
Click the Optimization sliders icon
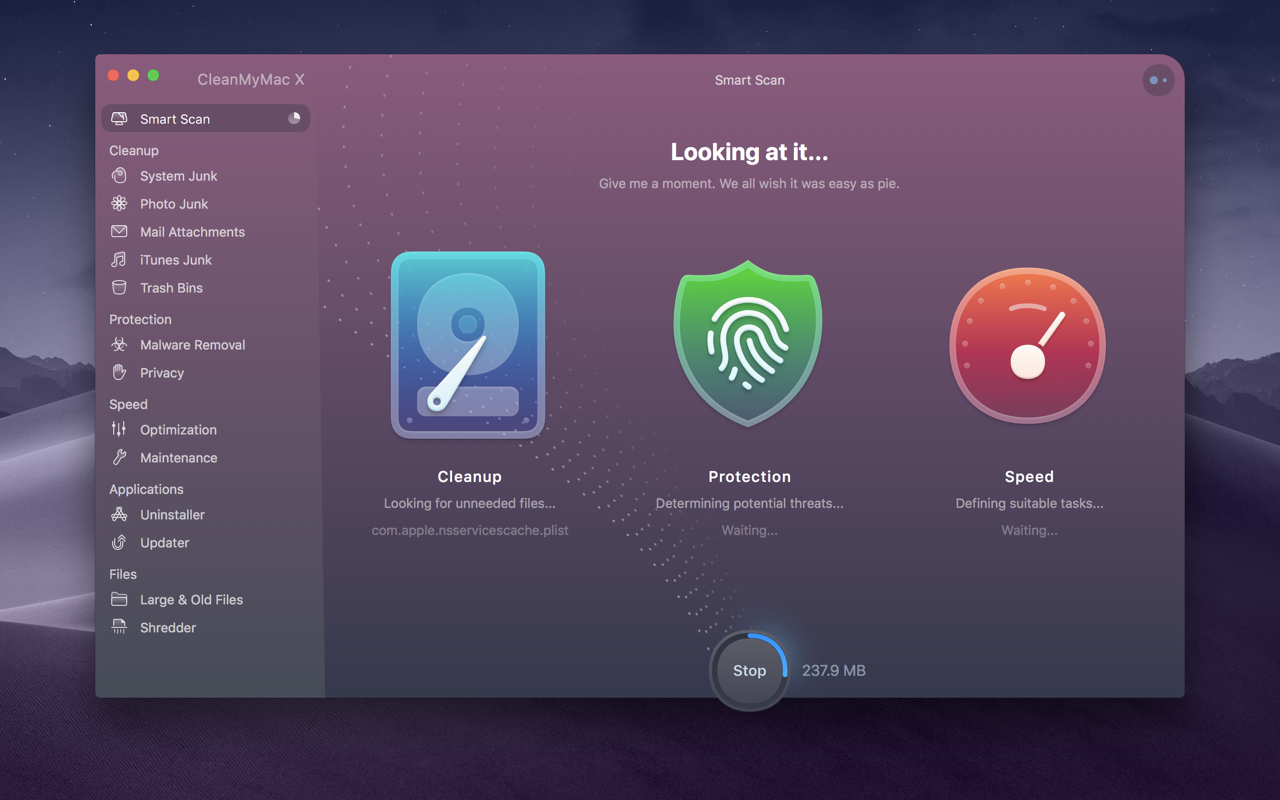click(x=119, y=429)
